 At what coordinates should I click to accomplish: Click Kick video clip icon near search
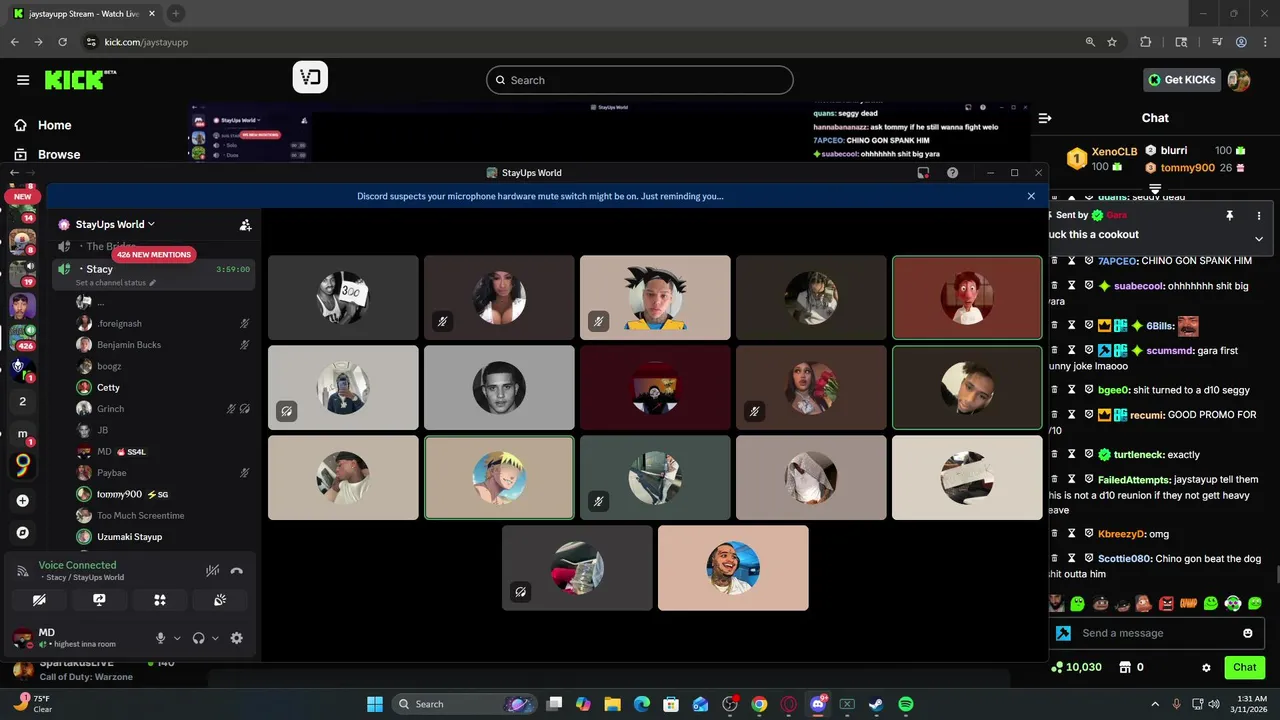click(x=310, y=78)
